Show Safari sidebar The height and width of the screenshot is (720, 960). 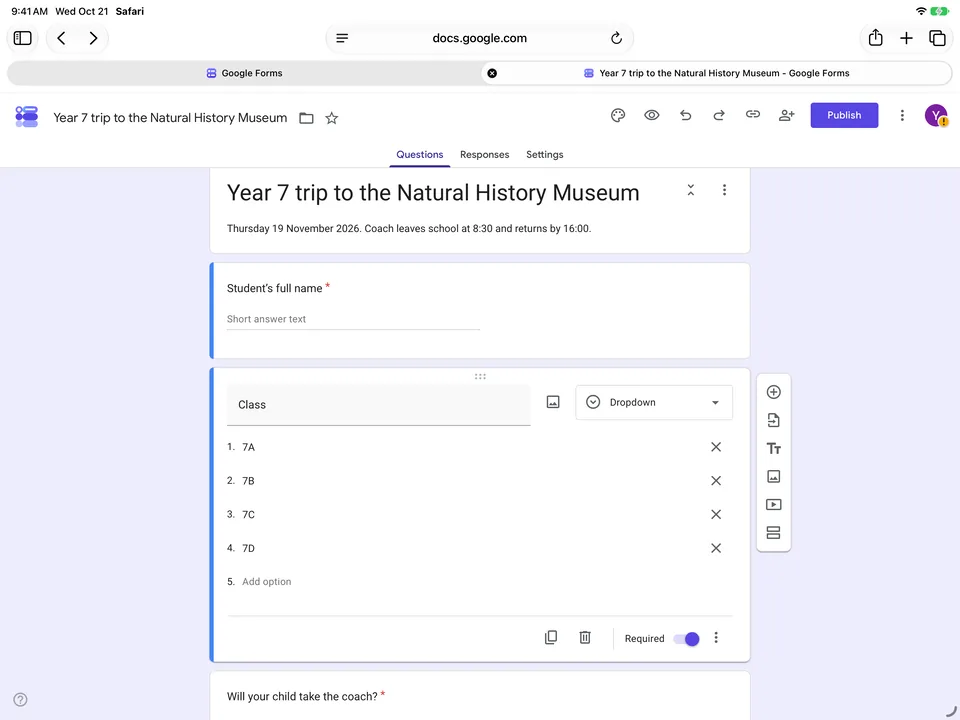pos(23,38)
